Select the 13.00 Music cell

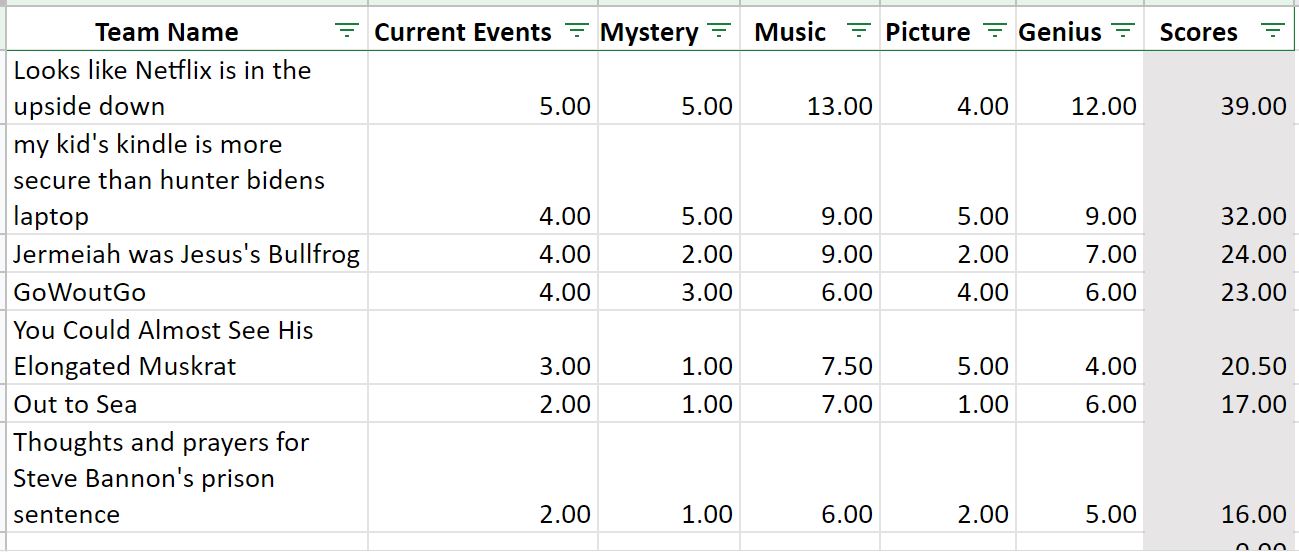(810, 88)
